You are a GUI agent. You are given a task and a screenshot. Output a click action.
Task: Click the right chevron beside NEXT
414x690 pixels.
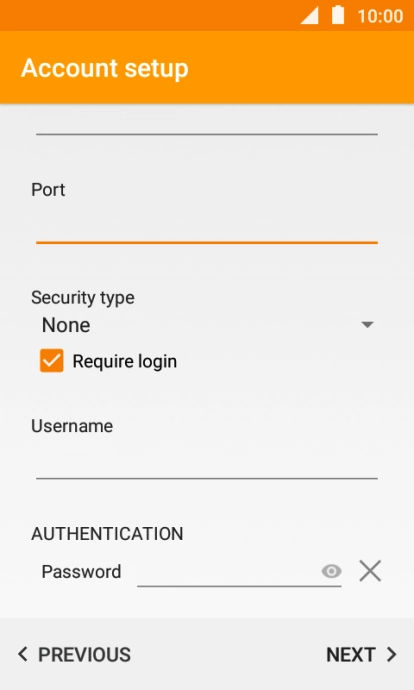[392, 654]
